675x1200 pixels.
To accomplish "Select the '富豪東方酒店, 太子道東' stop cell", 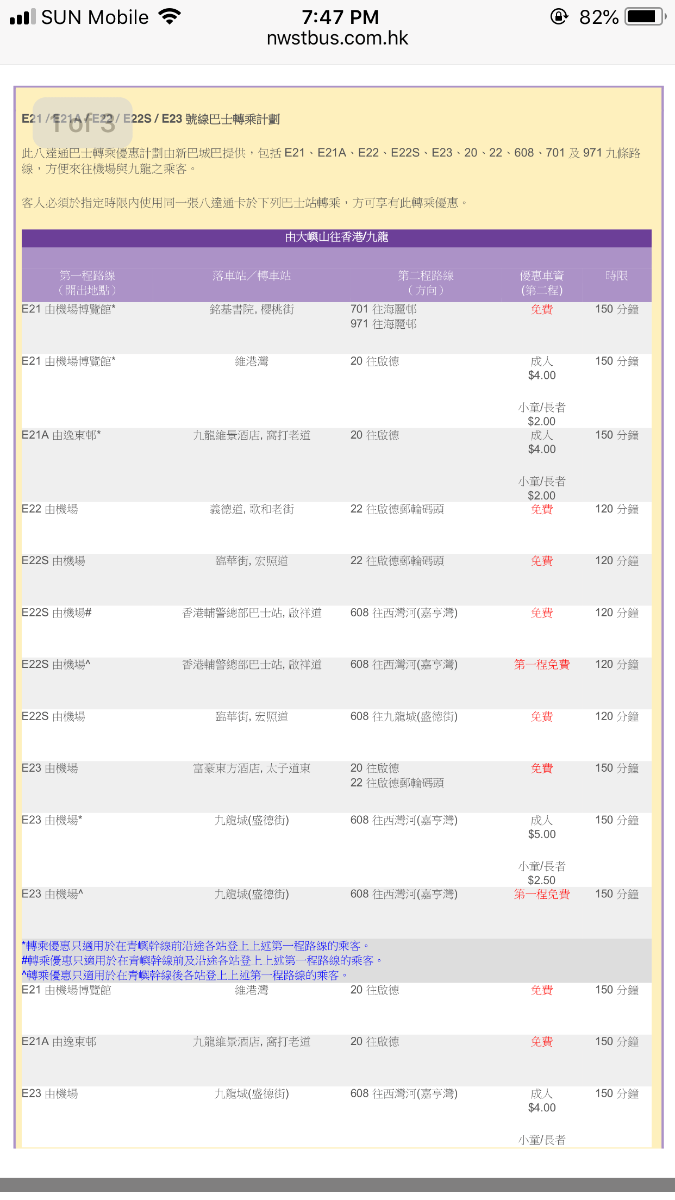I will click(251, 769).
